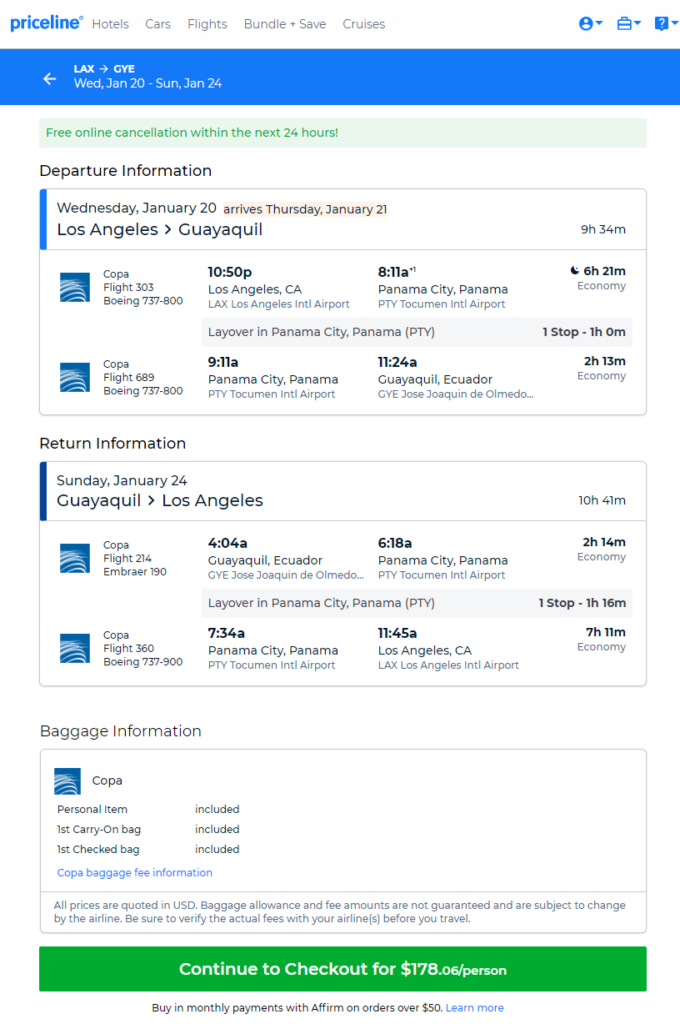The image size is (680, 1024).
Task: Click the Priceline logo
Action: click(x=46, y=24)
